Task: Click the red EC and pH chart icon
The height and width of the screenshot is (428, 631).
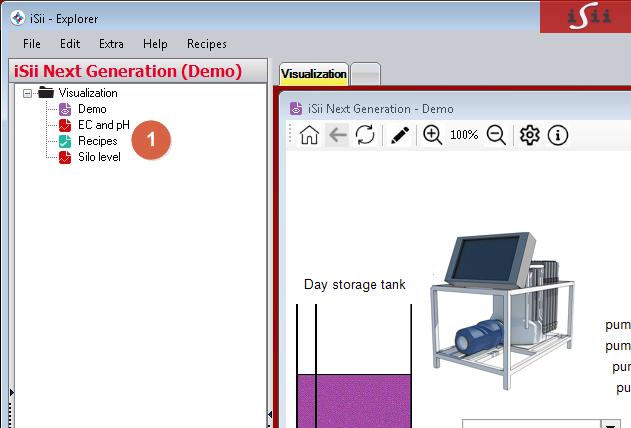Action: pos(65,125)
